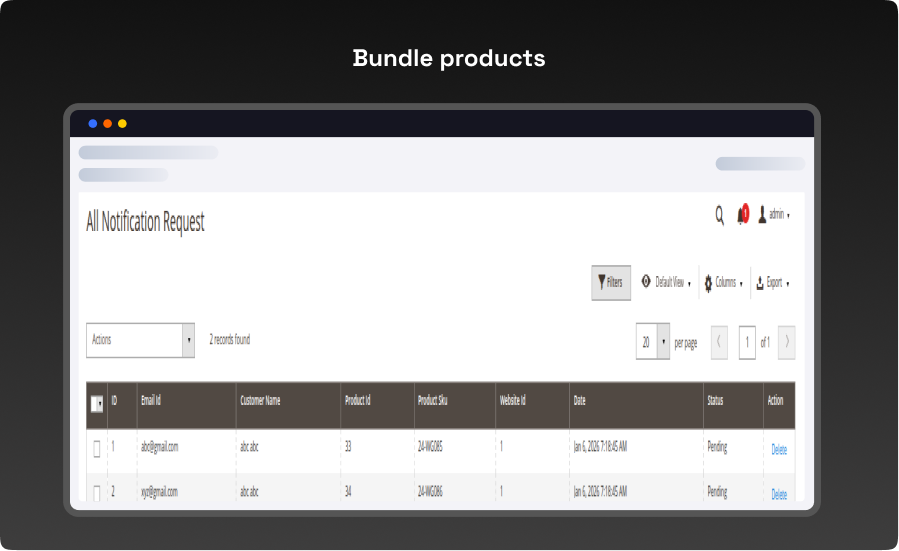Click the search magnifier icon
The image size is (899, 551).
(x=719, y=215)
